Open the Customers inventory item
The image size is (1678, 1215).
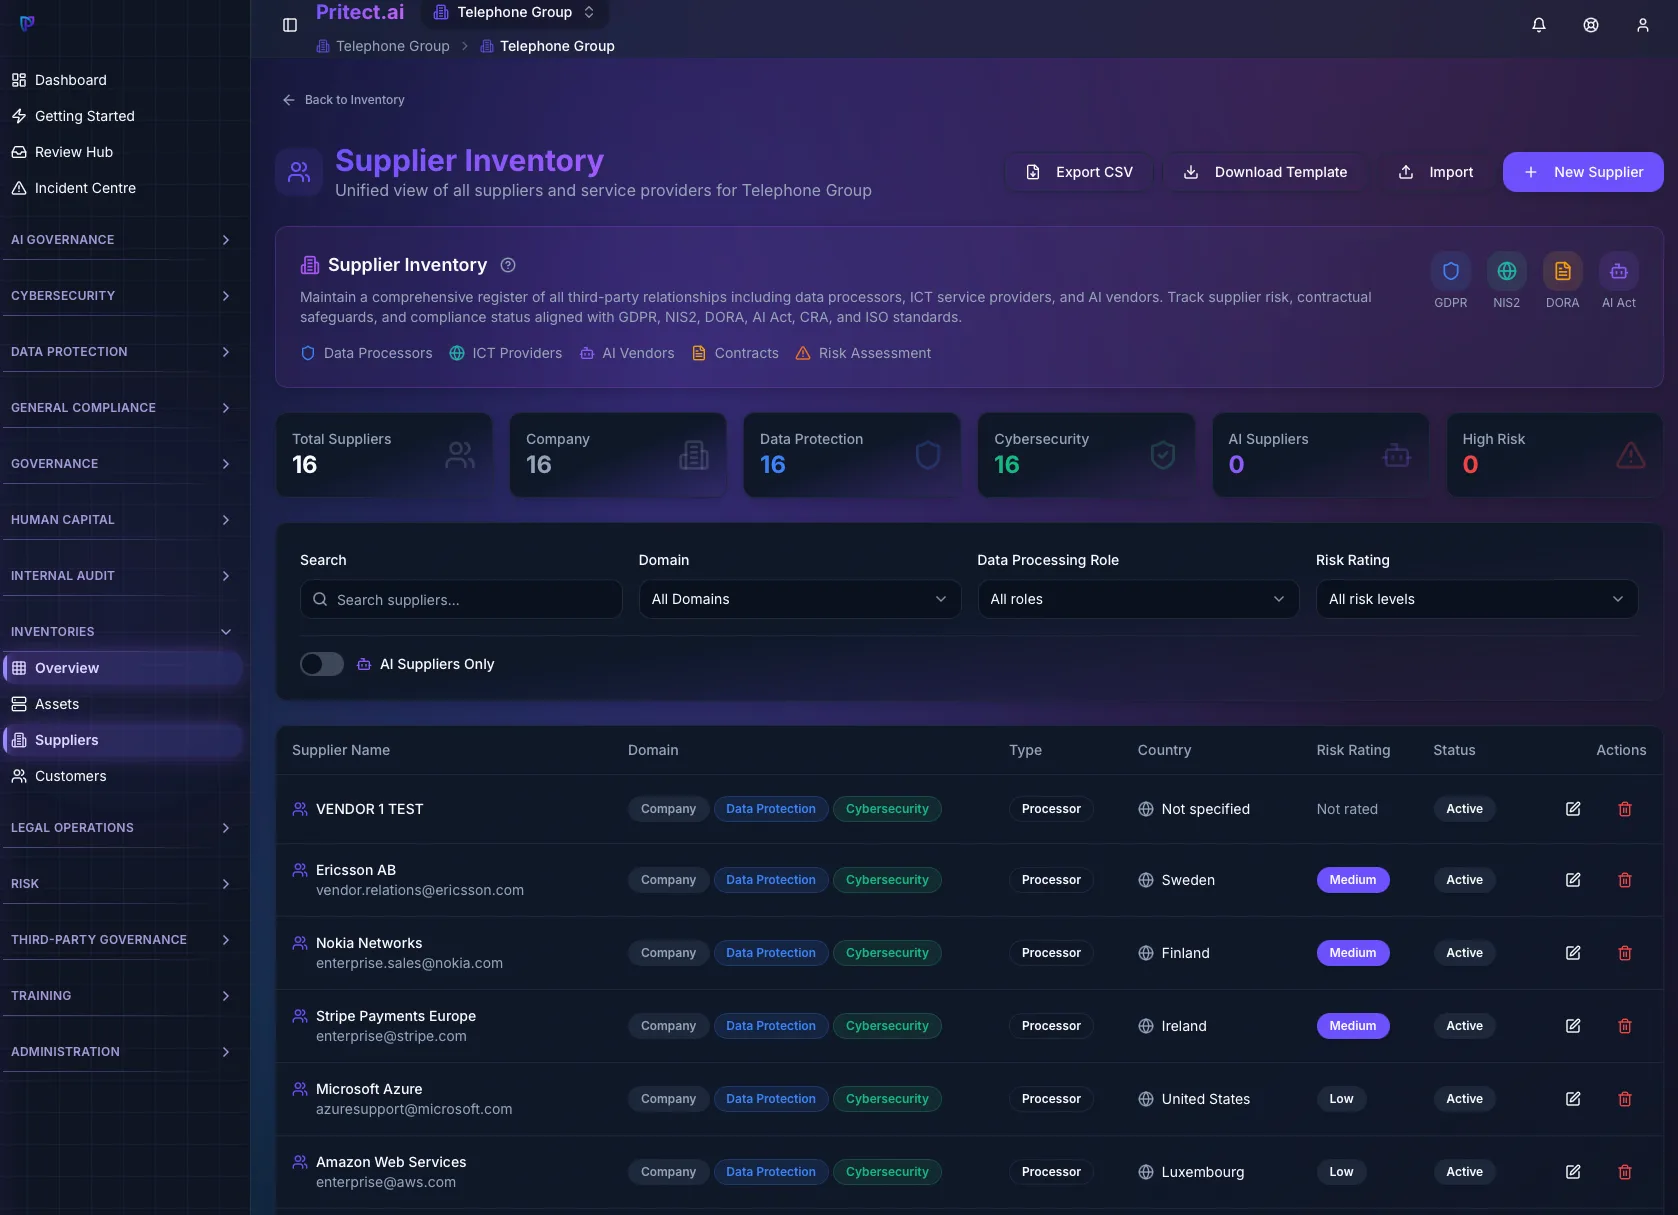122,776
